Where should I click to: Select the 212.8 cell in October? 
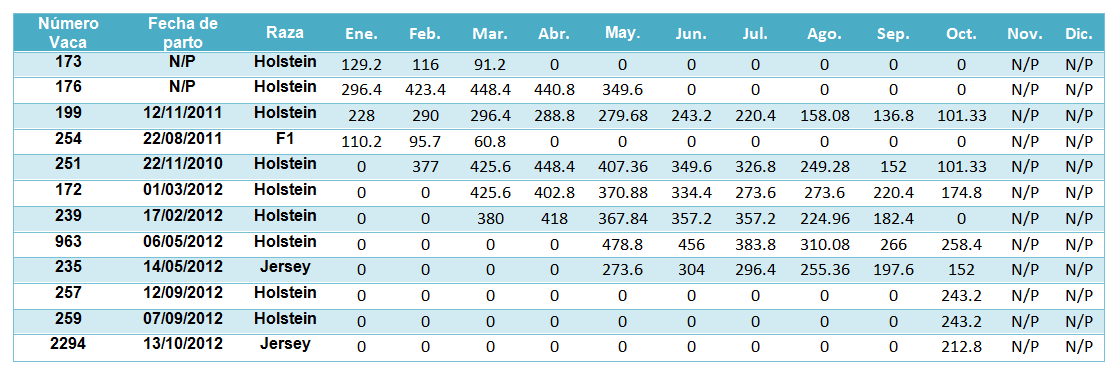pyautogui.click(x=961, y=348)
